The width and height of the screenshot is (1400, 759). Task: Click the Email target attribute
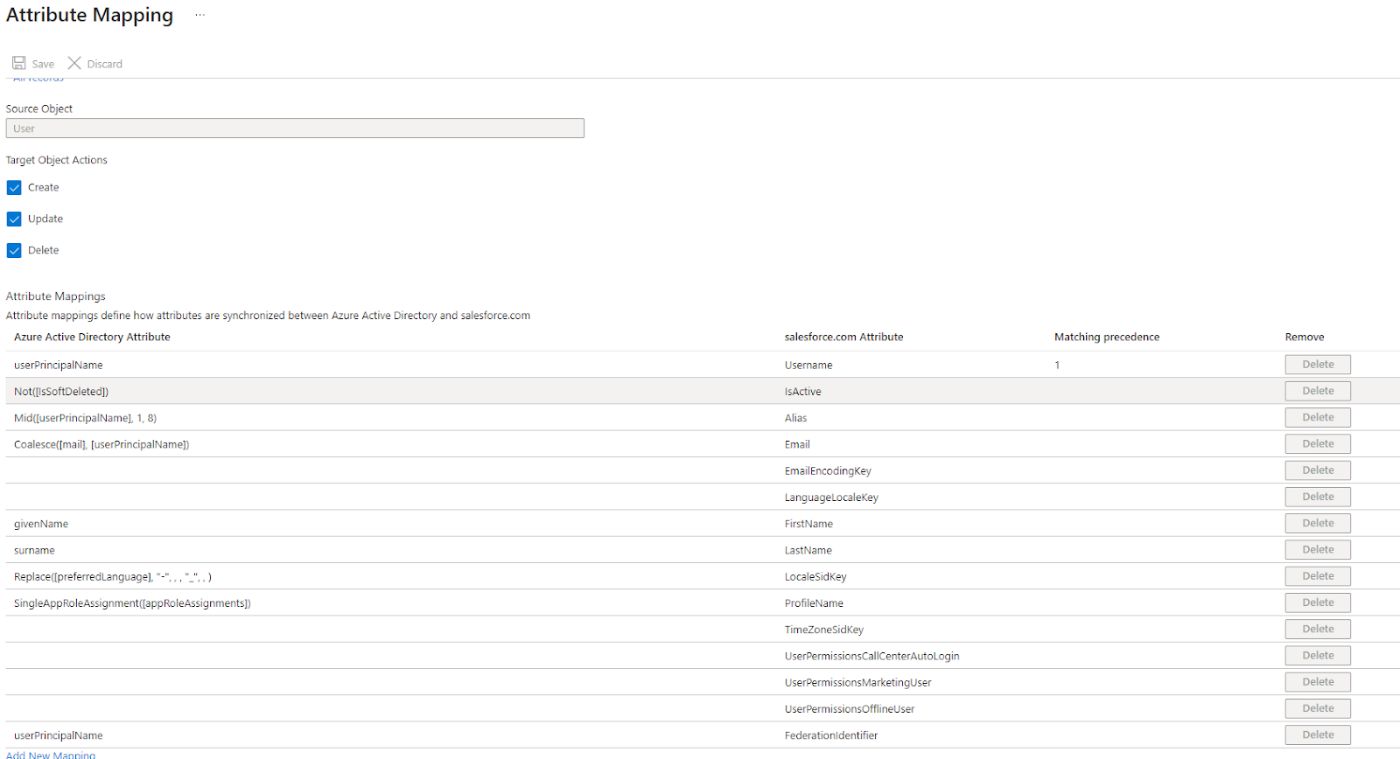tap(797, 444)
